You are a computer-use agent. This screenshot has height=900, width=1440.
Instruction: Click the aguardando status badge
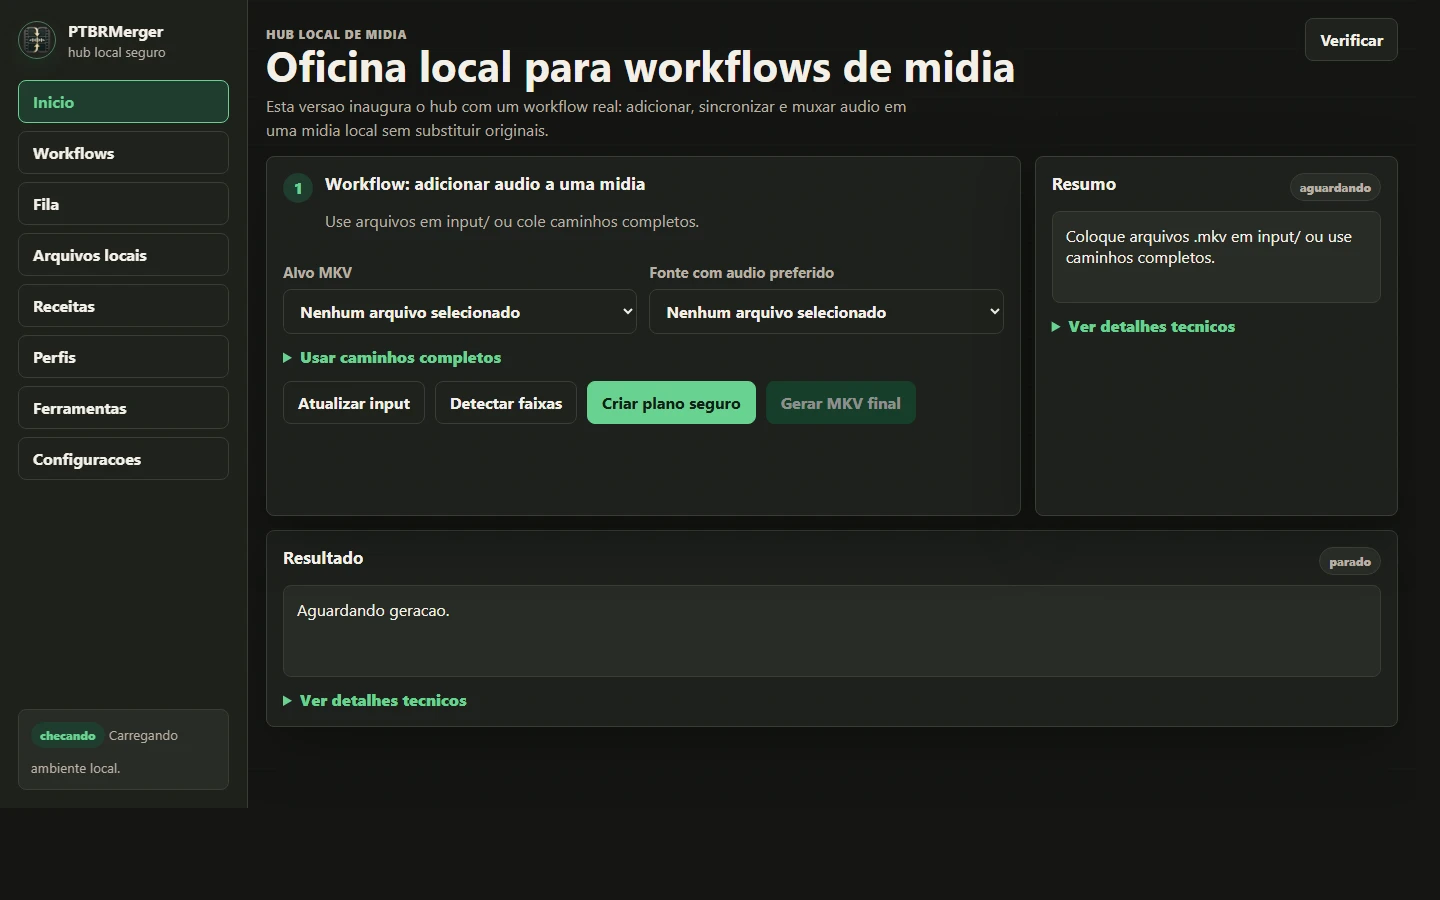coord(1335,188)
